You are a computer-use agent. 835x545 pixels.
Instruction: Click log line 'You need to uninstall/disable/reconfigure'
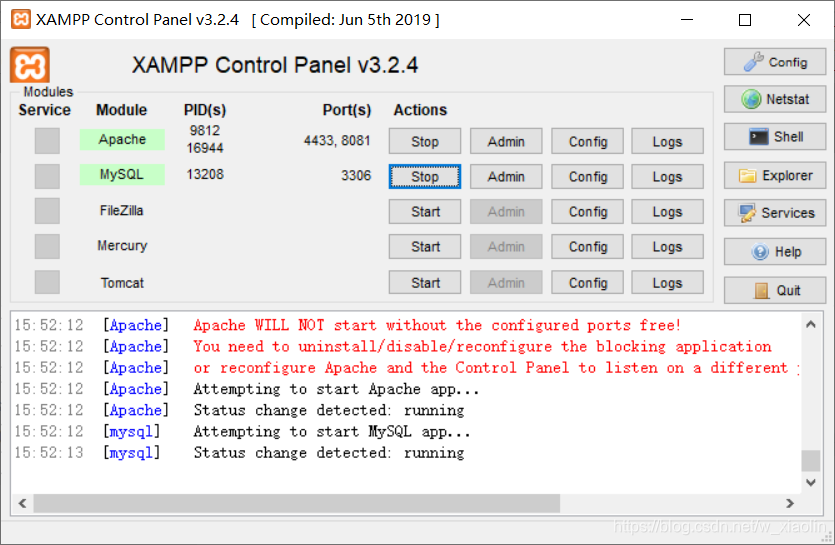pyautogui.click(x=482, y=346)
